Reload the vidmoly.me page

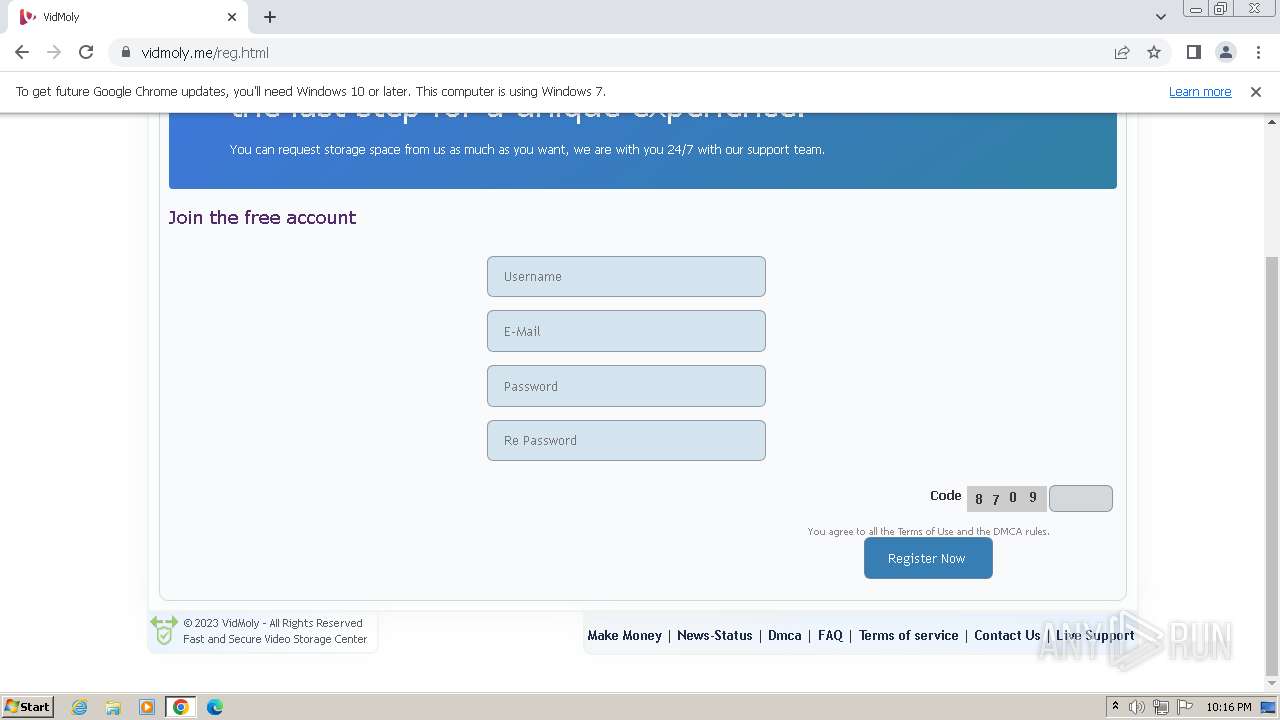point(86,52)
